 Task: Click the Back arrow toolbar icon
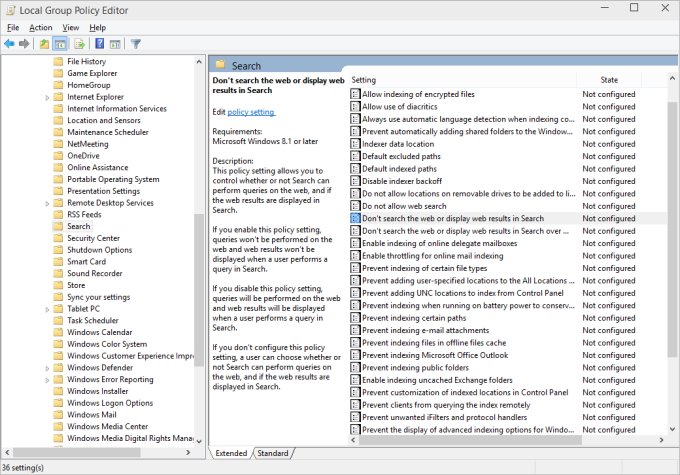point(9,43)
